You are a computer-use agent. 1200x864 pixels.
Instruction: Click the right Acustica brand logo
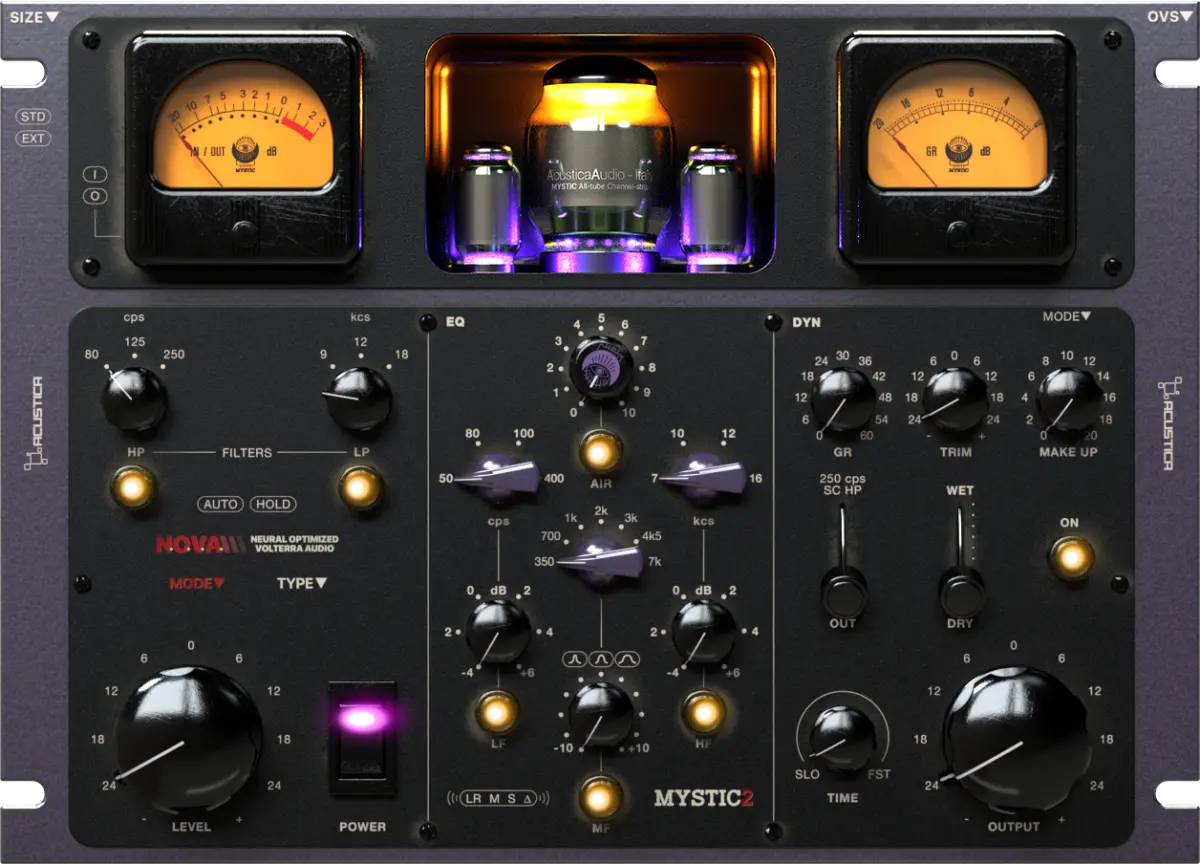tap(1168, 424)
